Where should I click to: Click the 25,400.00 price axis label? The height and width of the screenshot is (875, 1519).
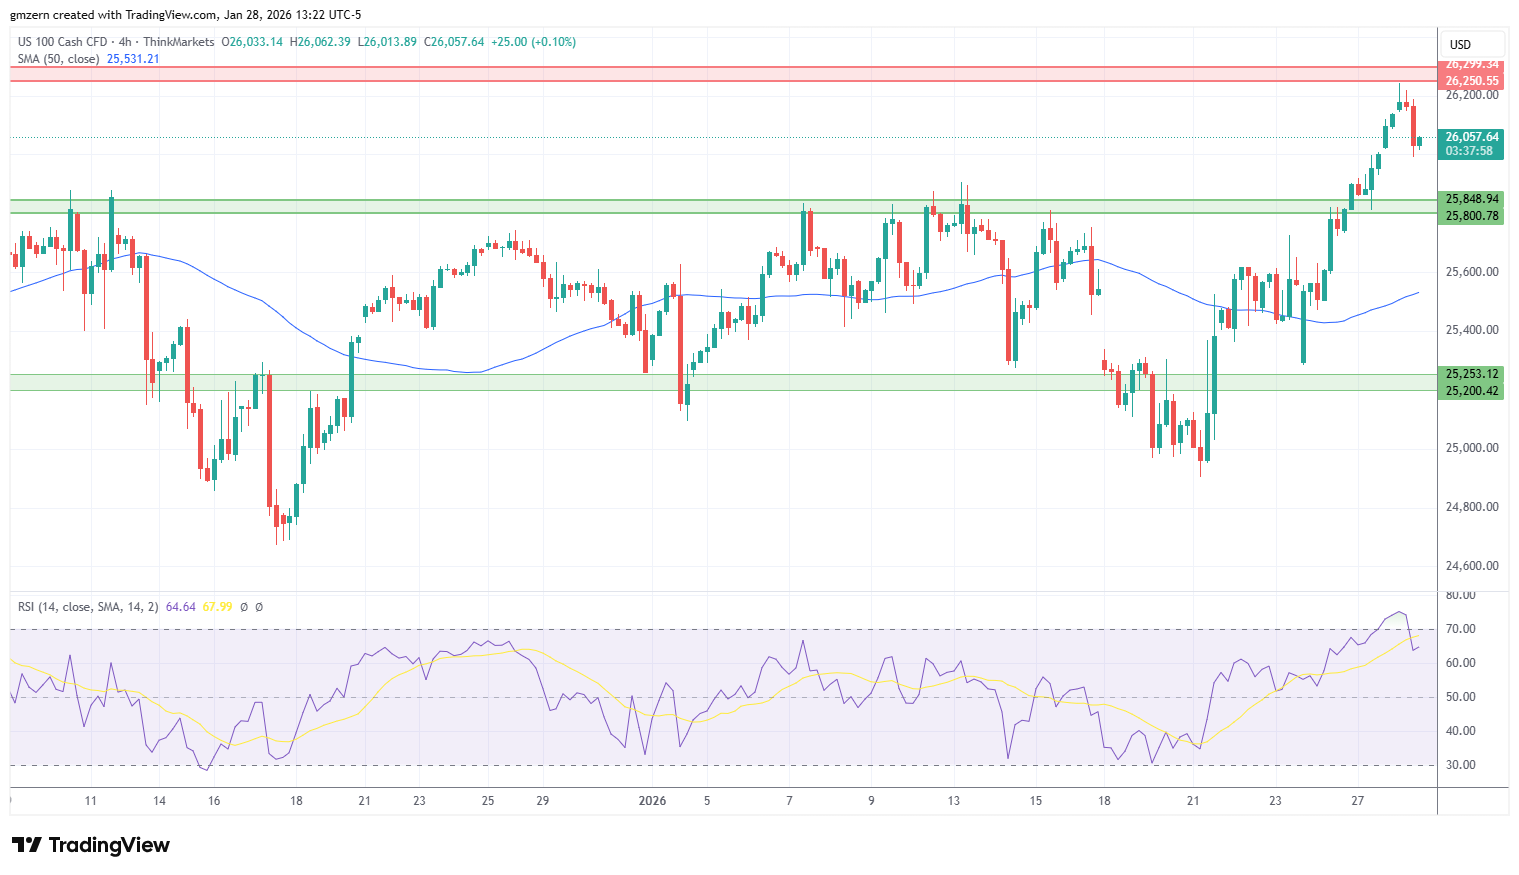(1472, 330)
